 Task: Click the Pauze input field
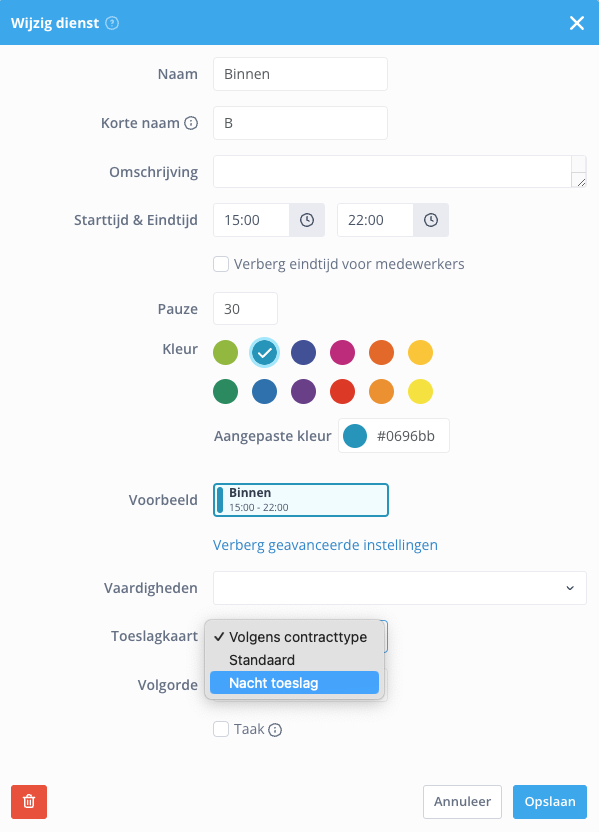click(x=245, y=308)
